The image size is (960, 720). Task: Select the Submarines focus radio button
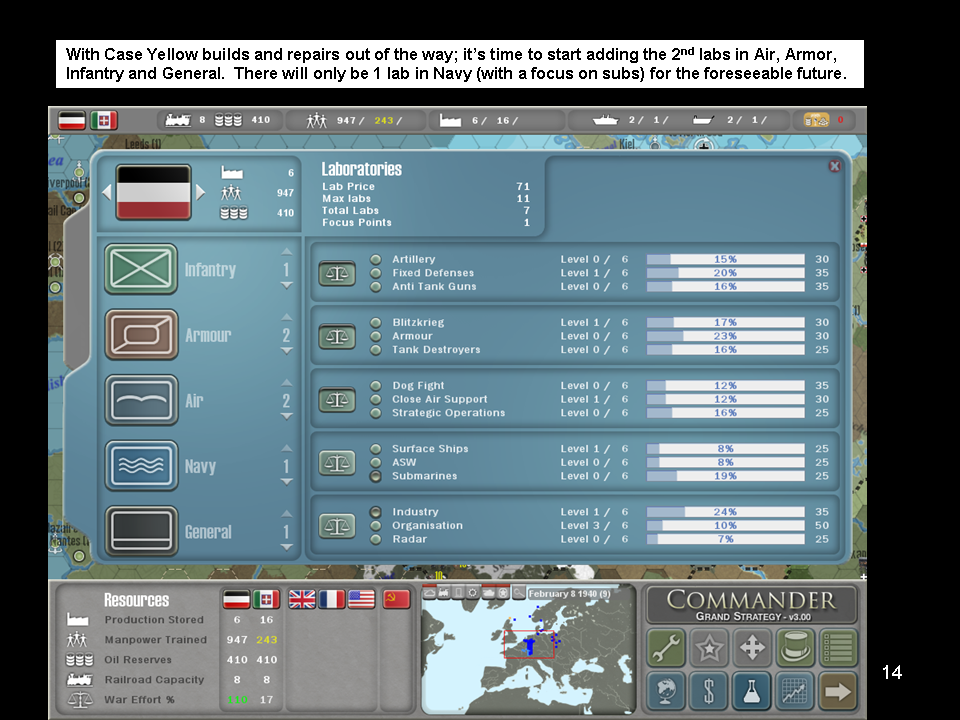point(376,476)
